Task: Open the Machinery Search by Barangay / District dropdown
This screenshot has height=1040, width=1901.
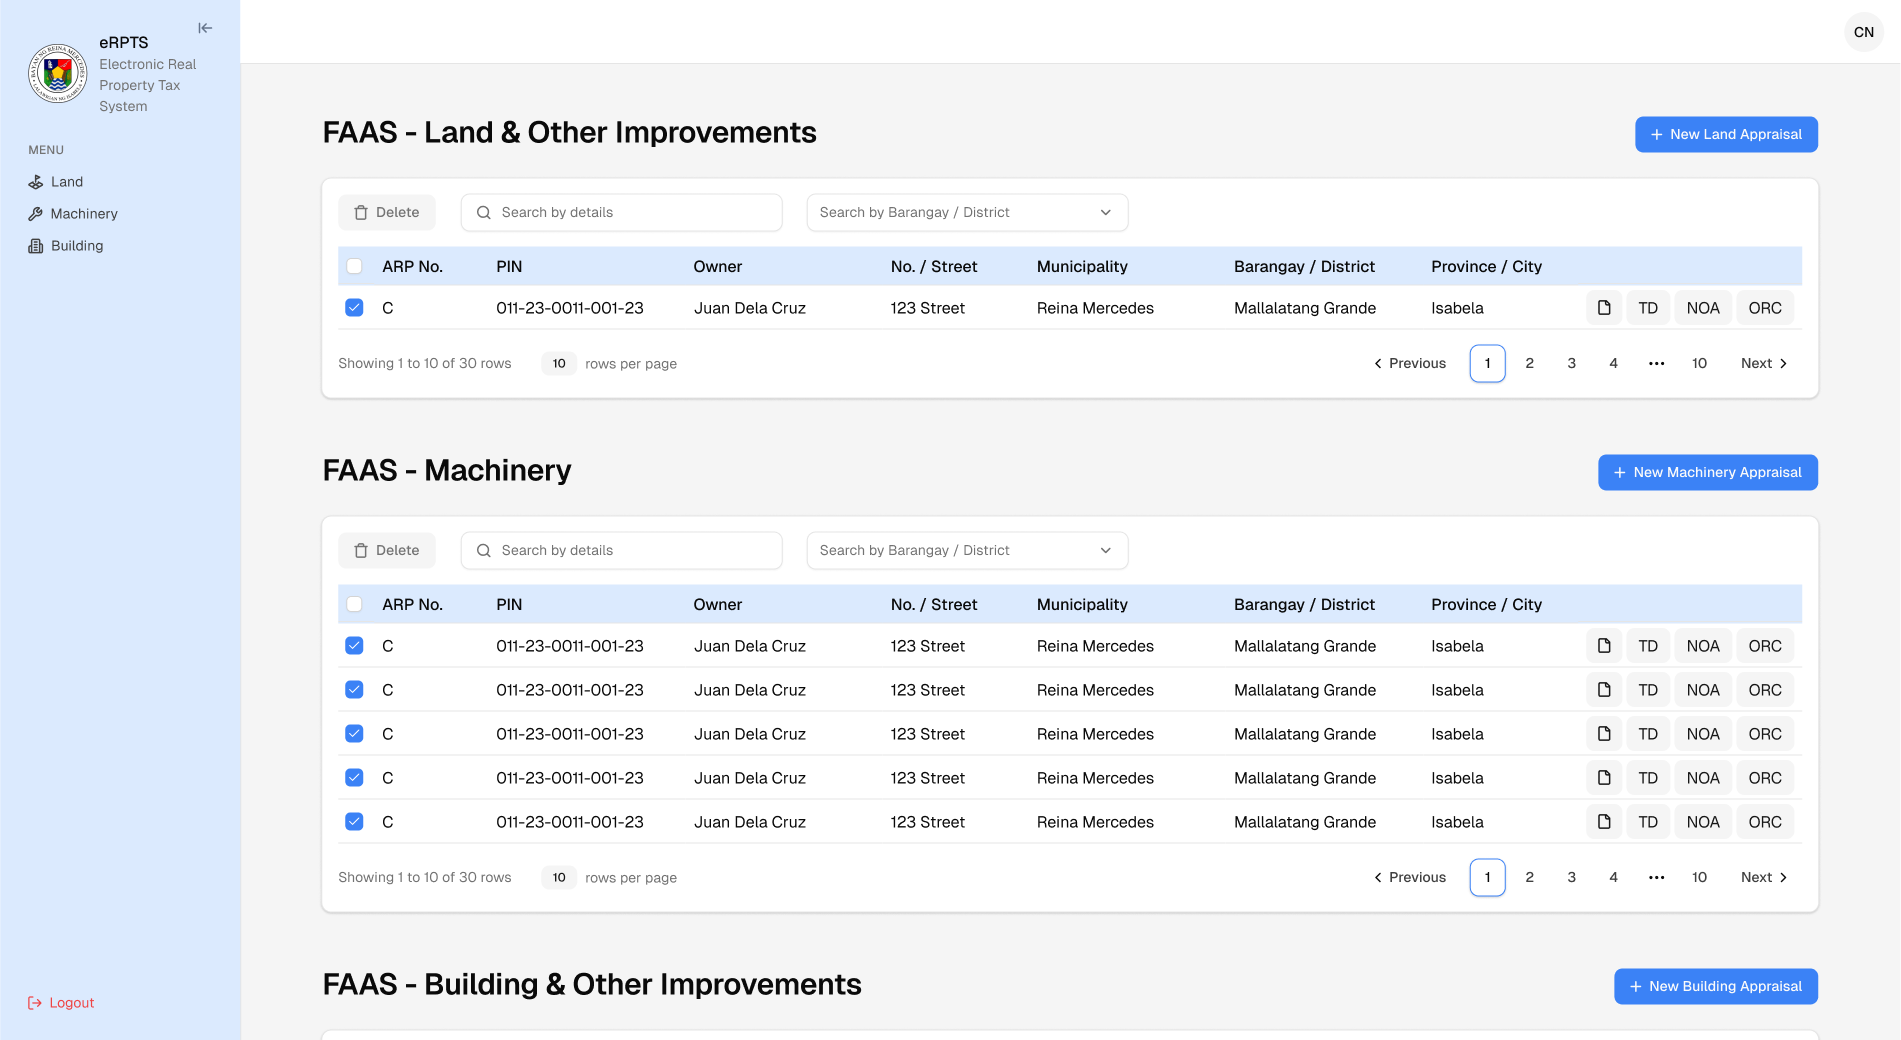Action: (x=966, y=551)
